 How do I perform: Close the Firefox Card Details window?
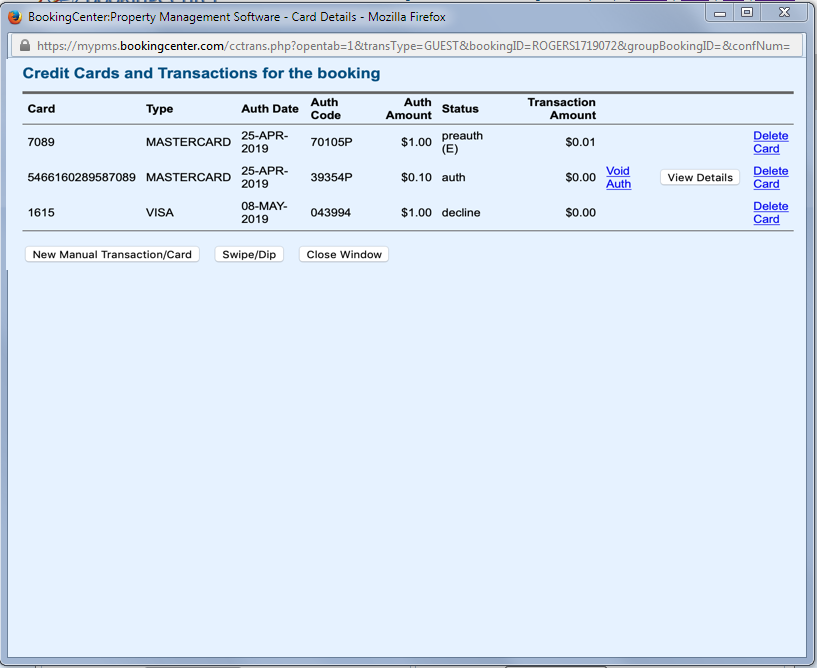tap(784, 13)
